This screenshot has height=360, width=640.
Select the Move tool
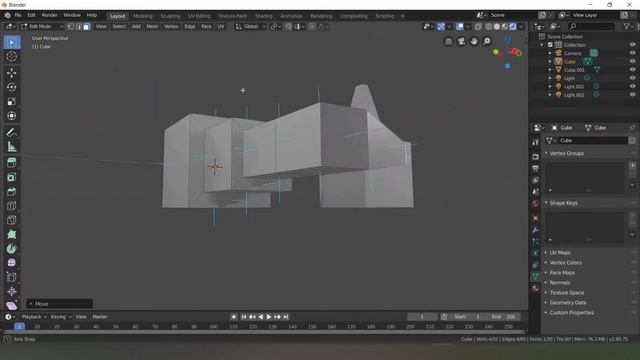click(x=12, y=73)
